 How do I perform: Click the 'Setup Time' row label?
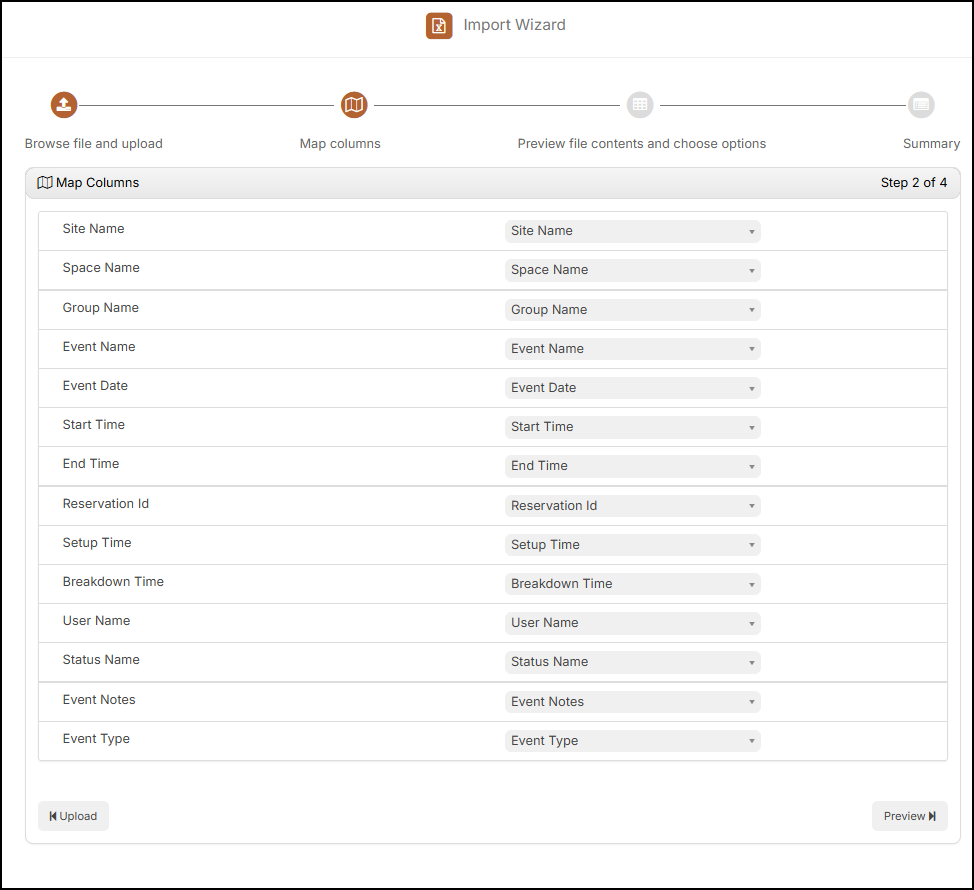point(97,543)
